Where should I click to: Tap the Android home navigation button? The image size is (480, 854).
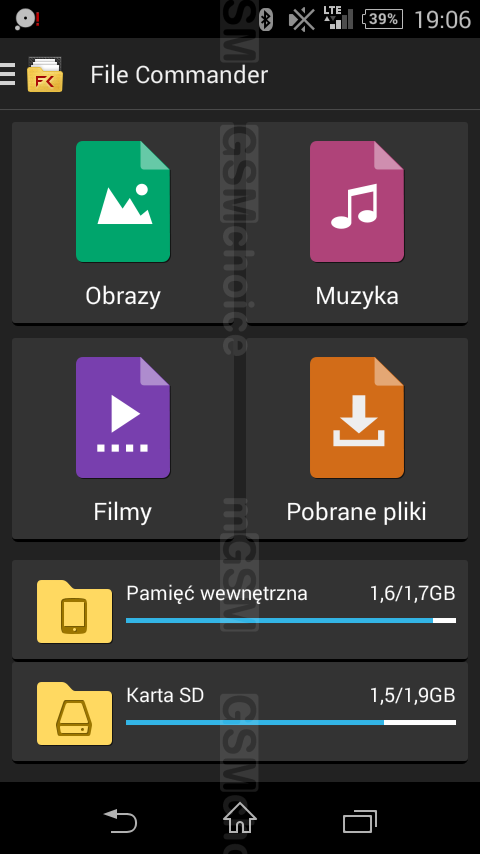tap(240, 818)
